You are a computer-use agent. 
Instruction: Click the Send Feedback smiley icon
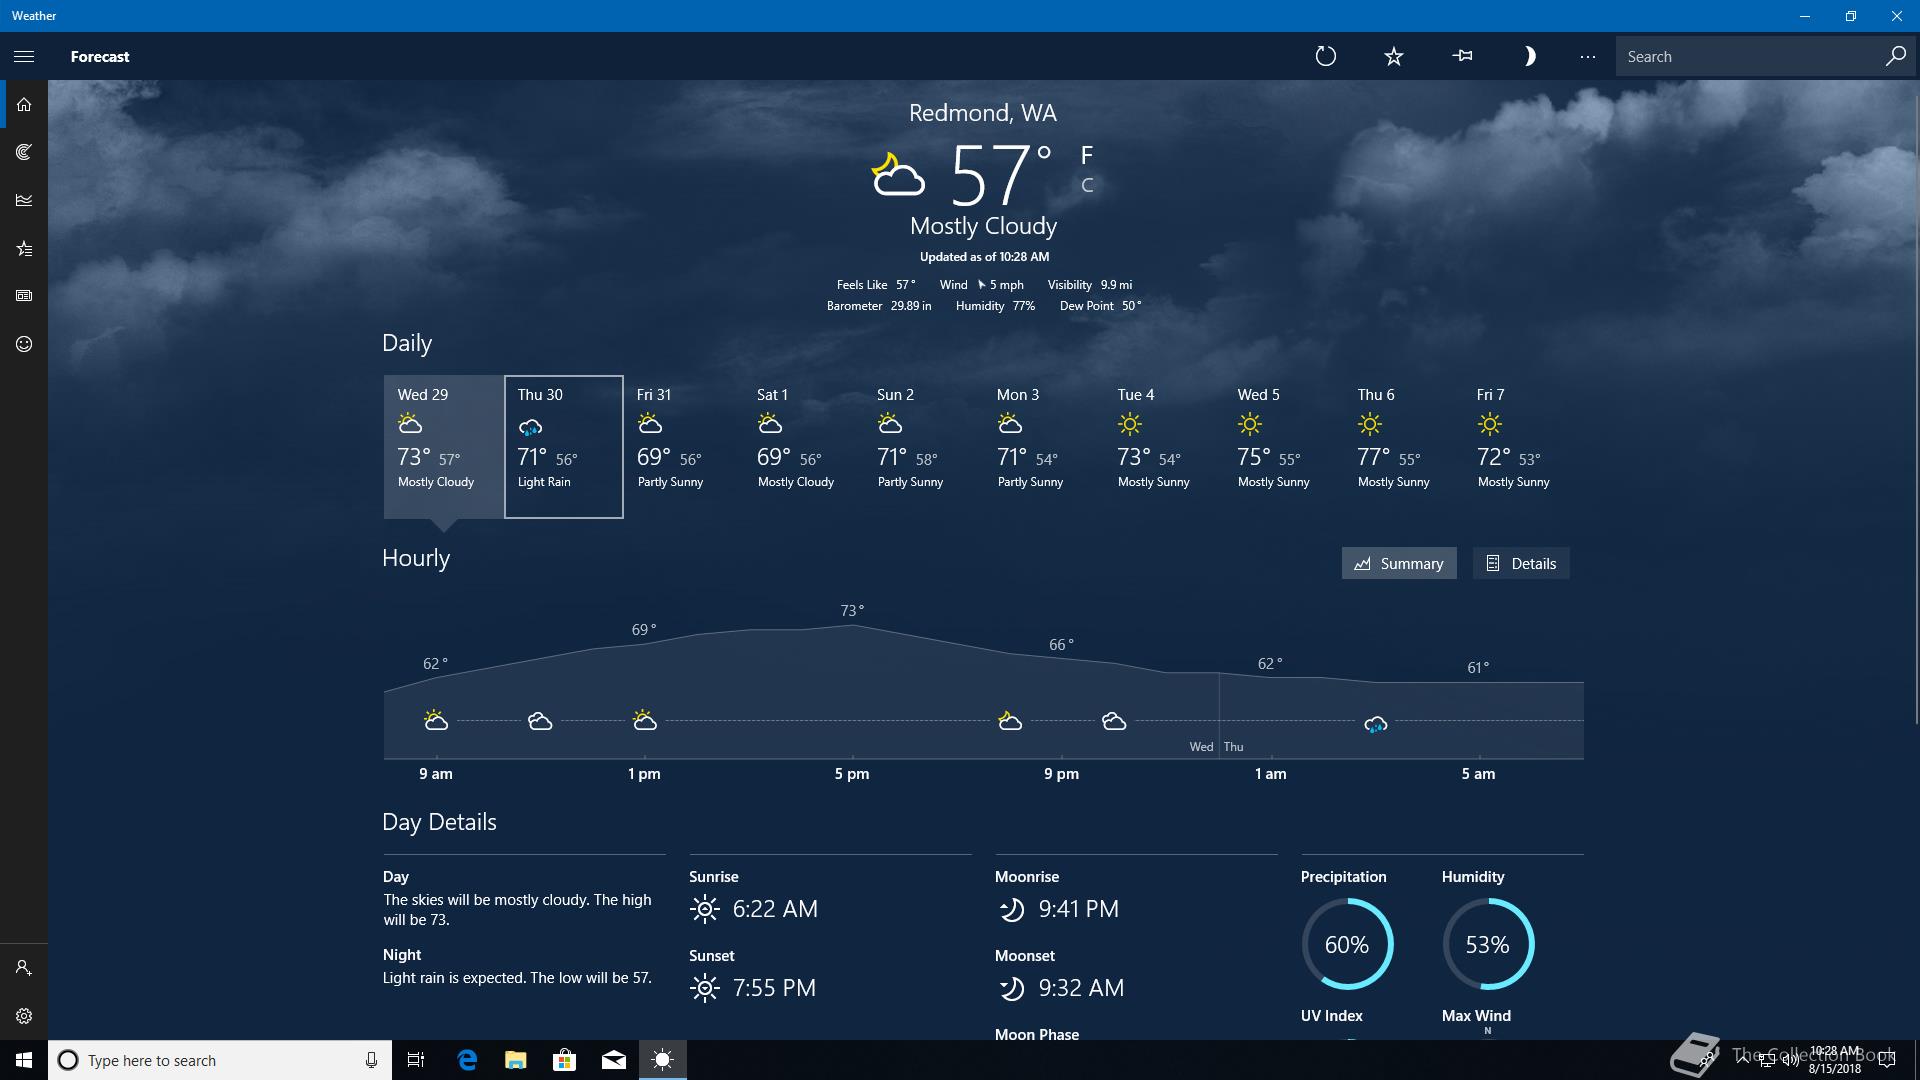(24, 344)
